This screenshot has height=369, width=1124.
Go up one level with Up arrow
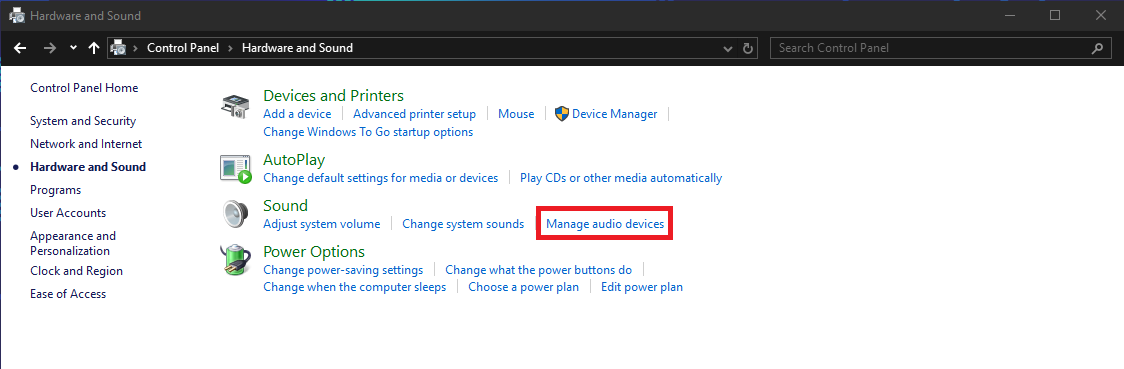(x=93, y=48)
